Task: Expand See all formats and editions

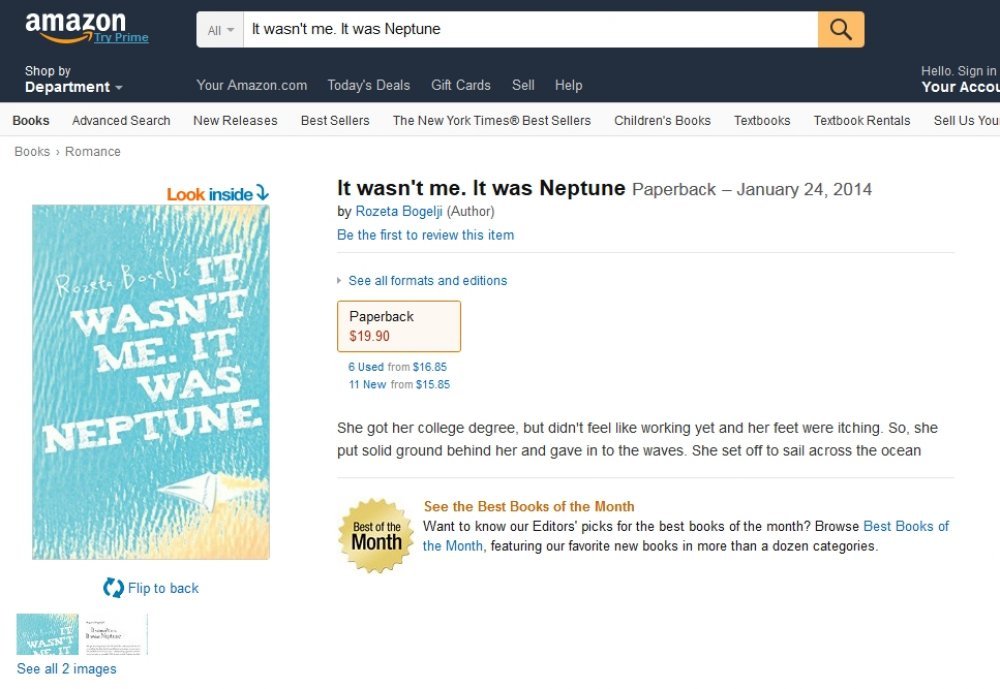Action: [x=427, y=281]
